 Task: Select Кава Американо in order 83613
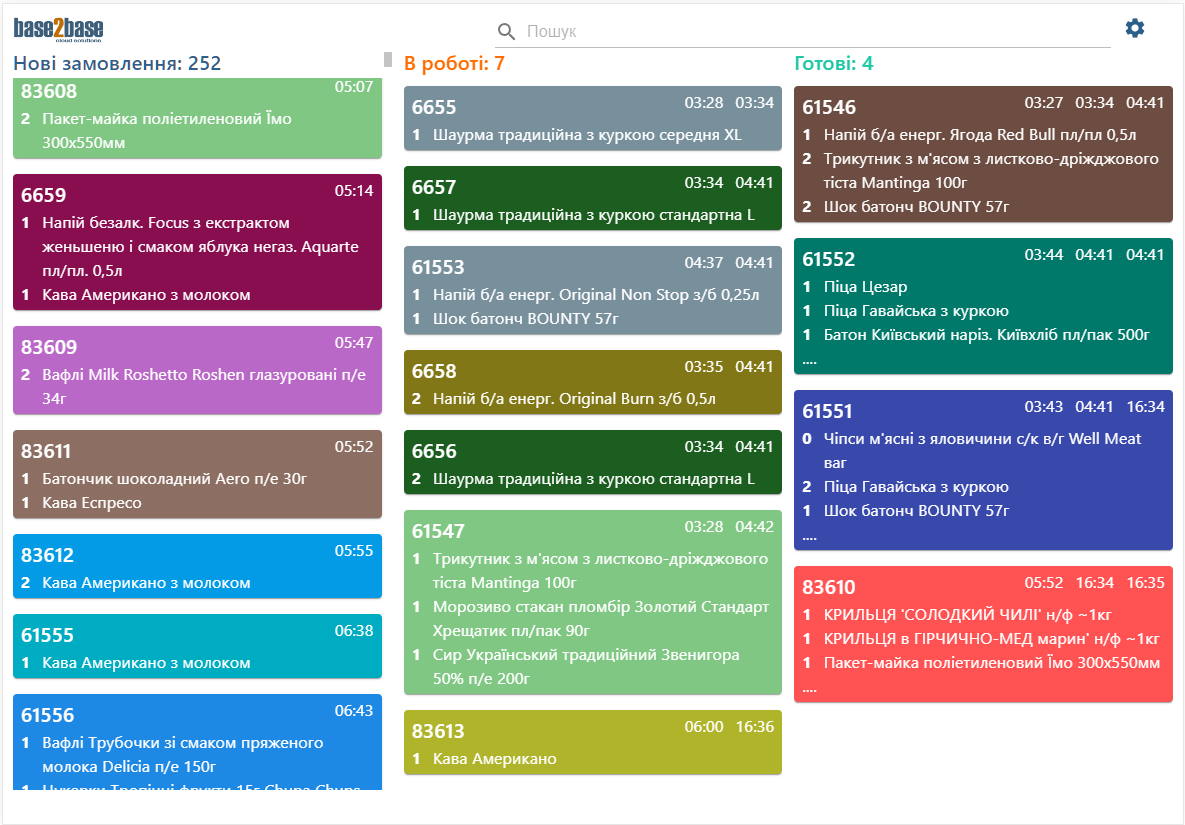(x=494, y=759)
